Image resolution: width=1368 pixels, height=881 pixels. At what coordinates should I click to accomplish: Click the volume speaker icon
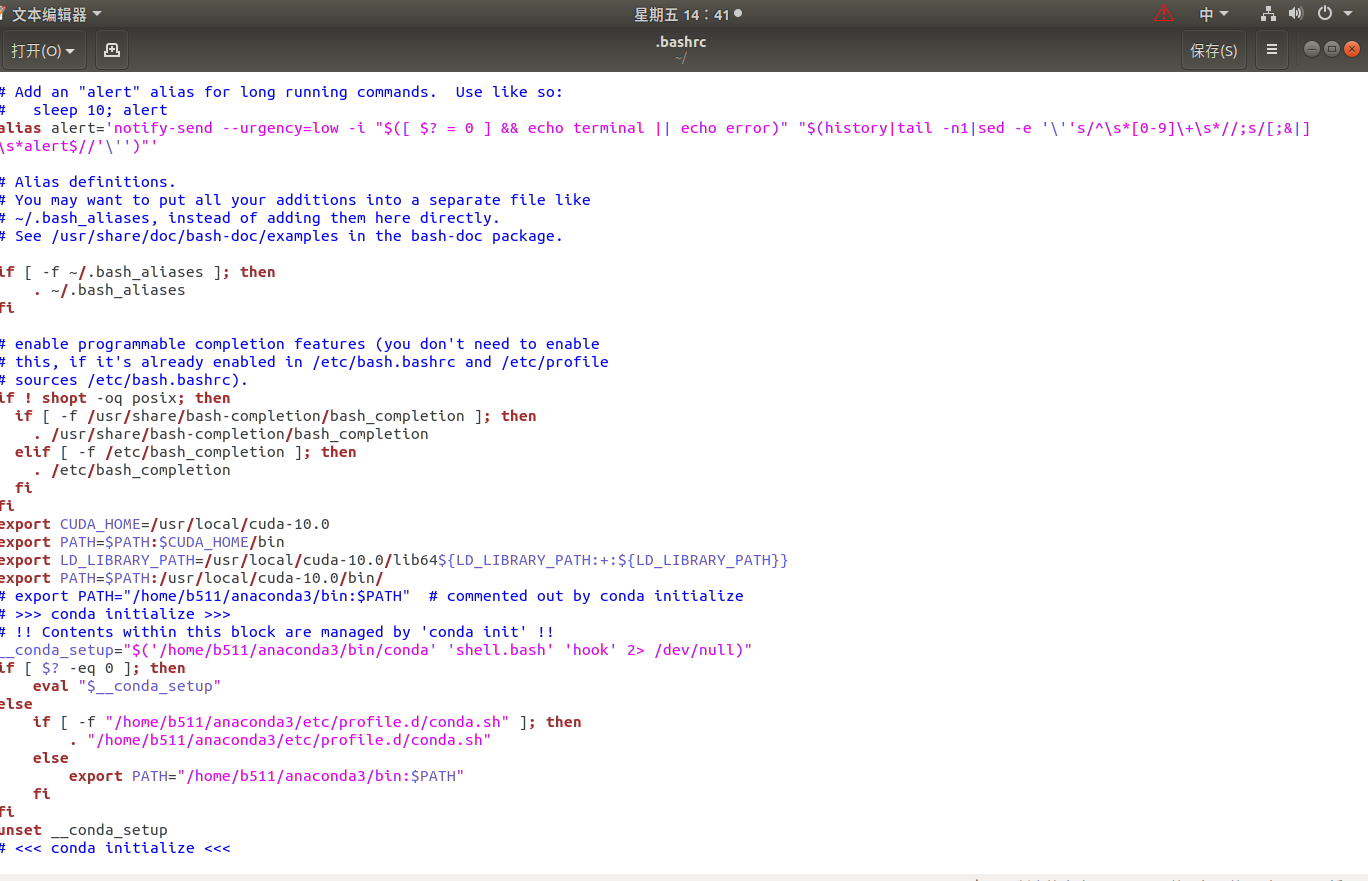click(x=1296, y=14)
